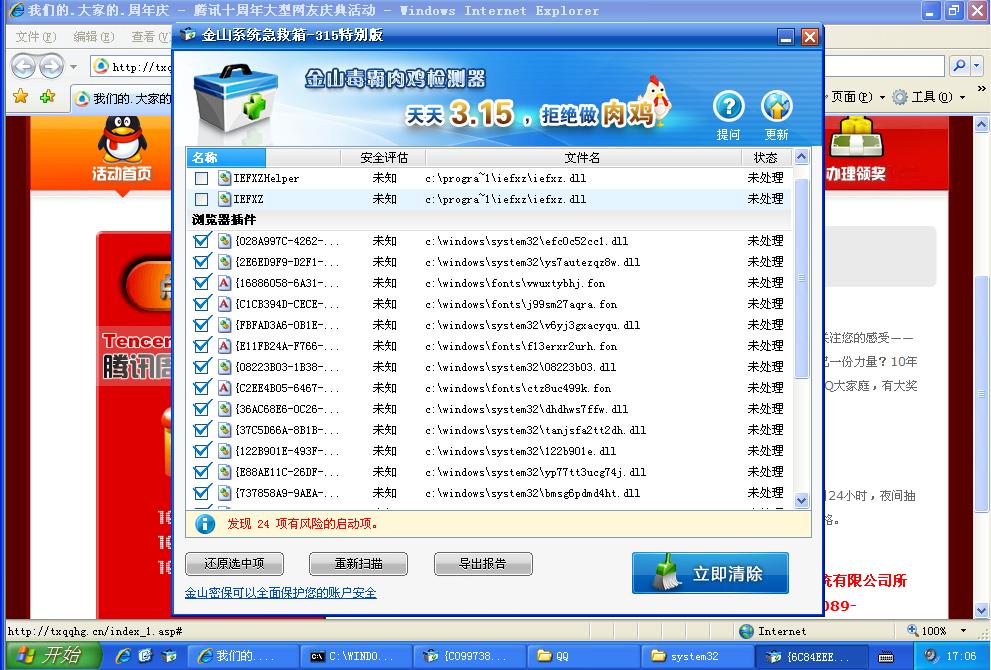The width and height of the screenshot is (991, 670).
Task: Go forward with IE forward arrow
Action: [x=51, y=66]
